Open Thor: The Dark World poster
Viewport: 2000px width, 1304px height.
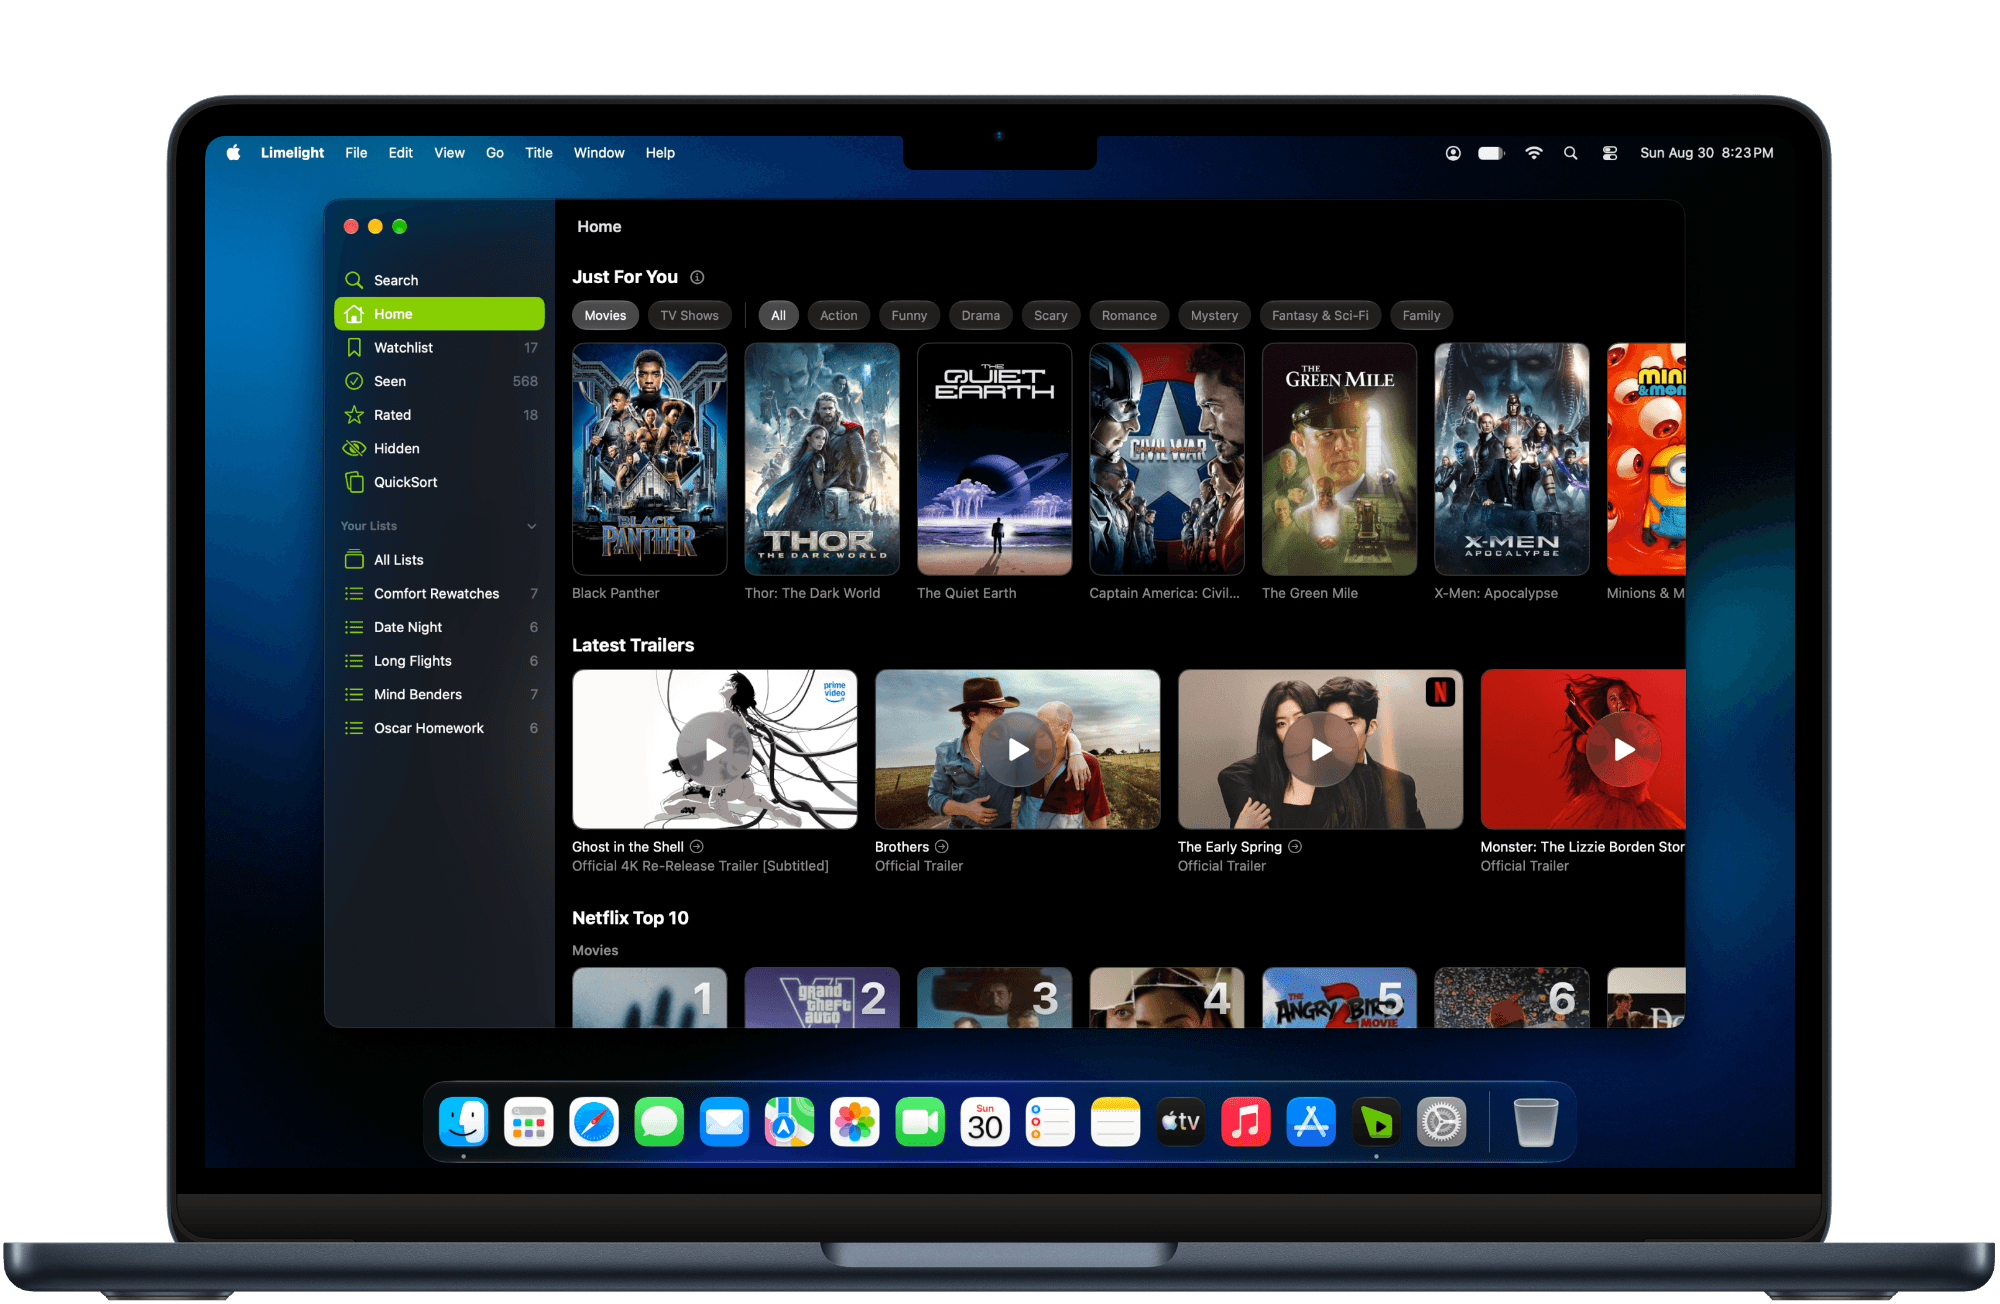(822, 459)
